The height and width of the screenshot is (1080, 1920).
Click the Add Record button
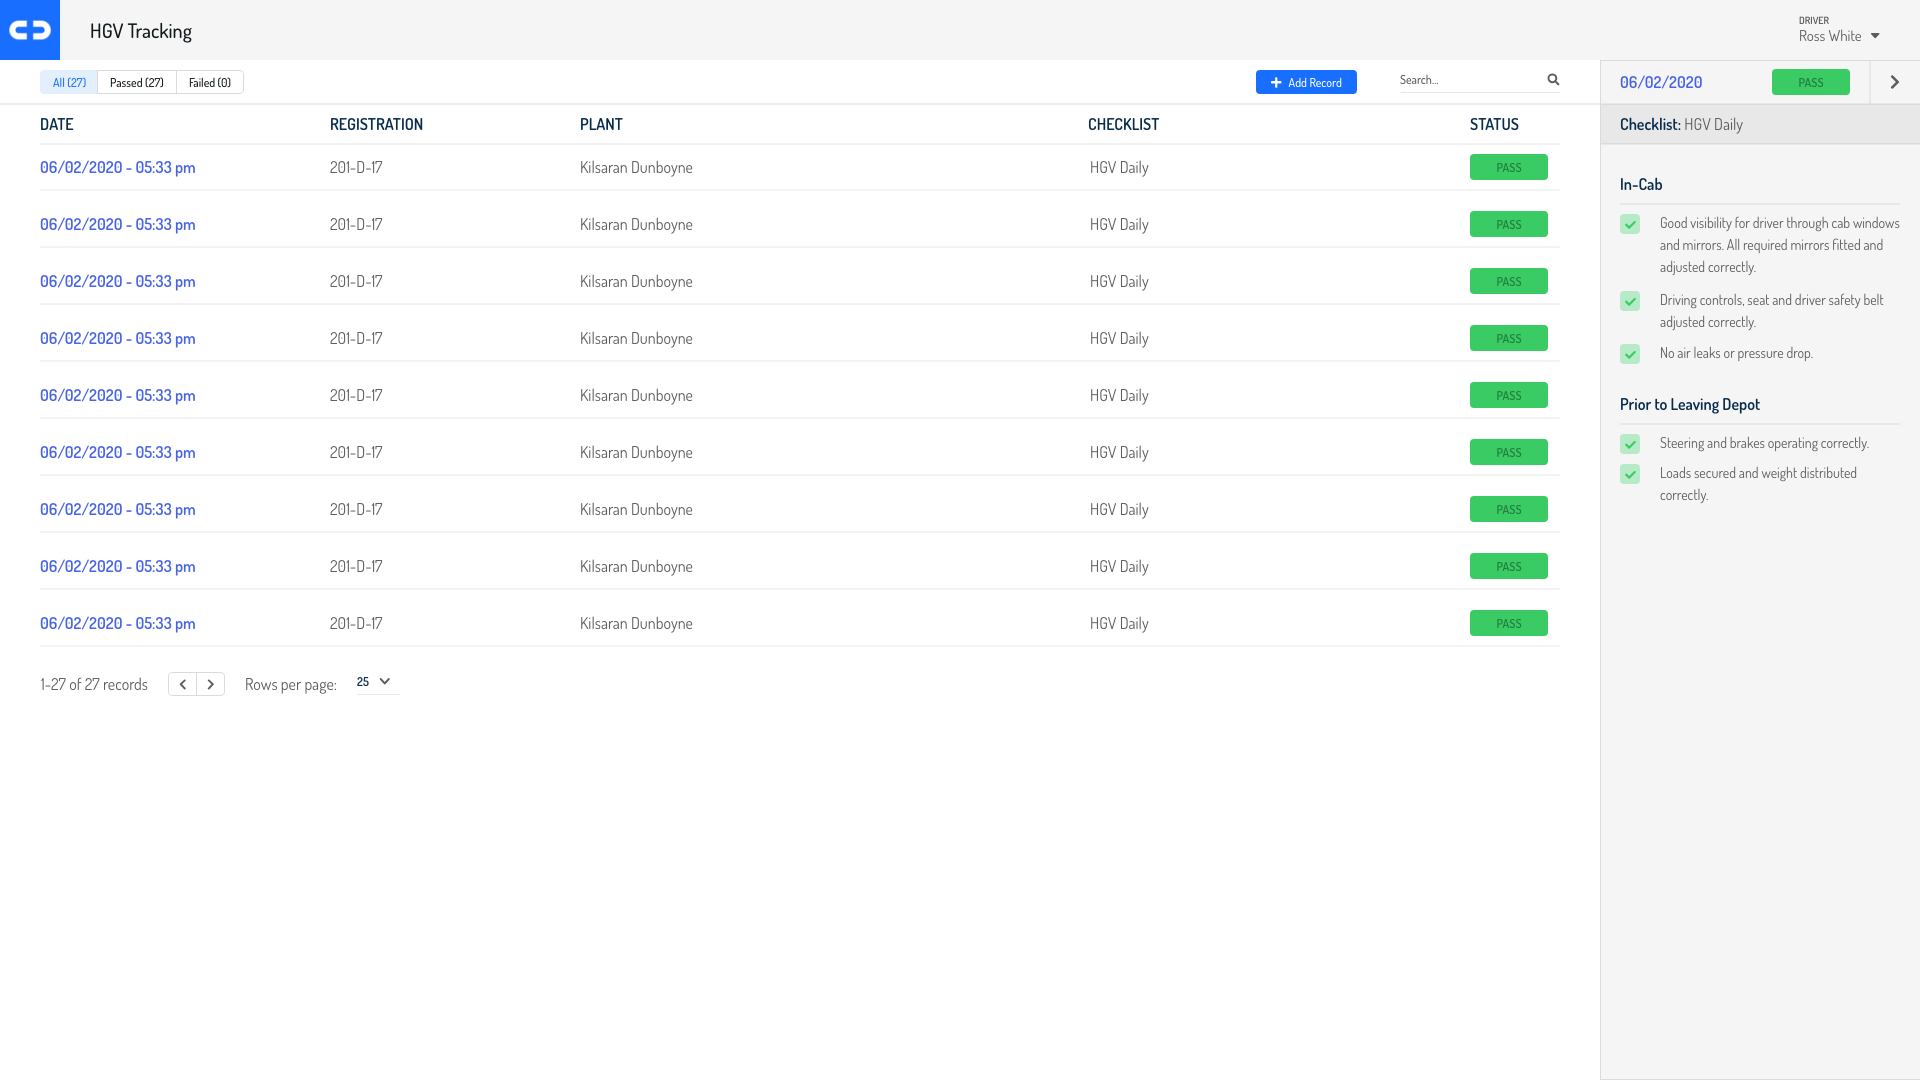(x=1306, y=82)
